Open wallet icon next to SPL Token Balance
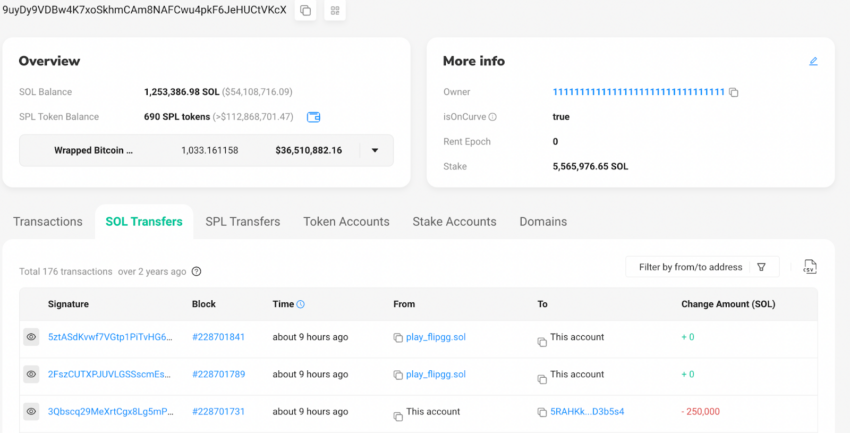 coord(313,117)
